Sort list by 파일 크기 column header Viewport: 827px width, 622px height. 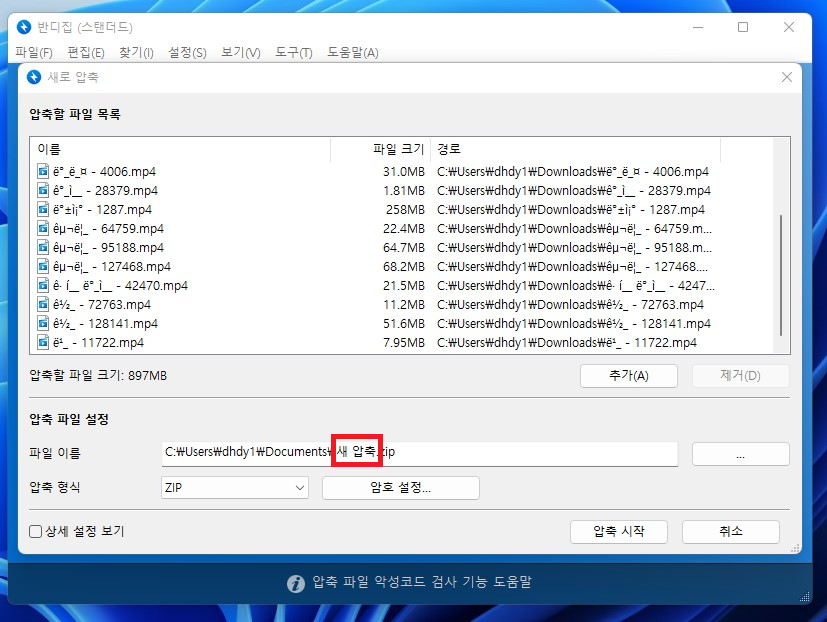tap(381, 149)
